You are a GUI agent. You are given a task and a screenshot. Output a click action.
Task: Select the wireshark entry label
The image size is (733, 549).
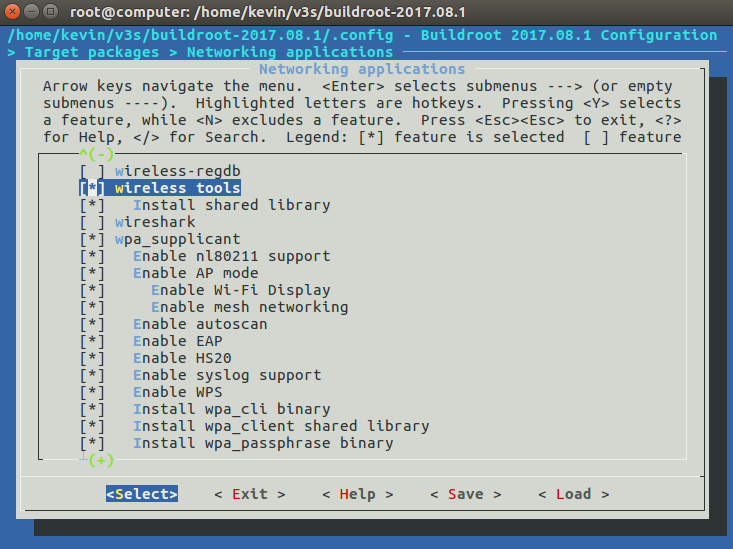coord(155,222)
